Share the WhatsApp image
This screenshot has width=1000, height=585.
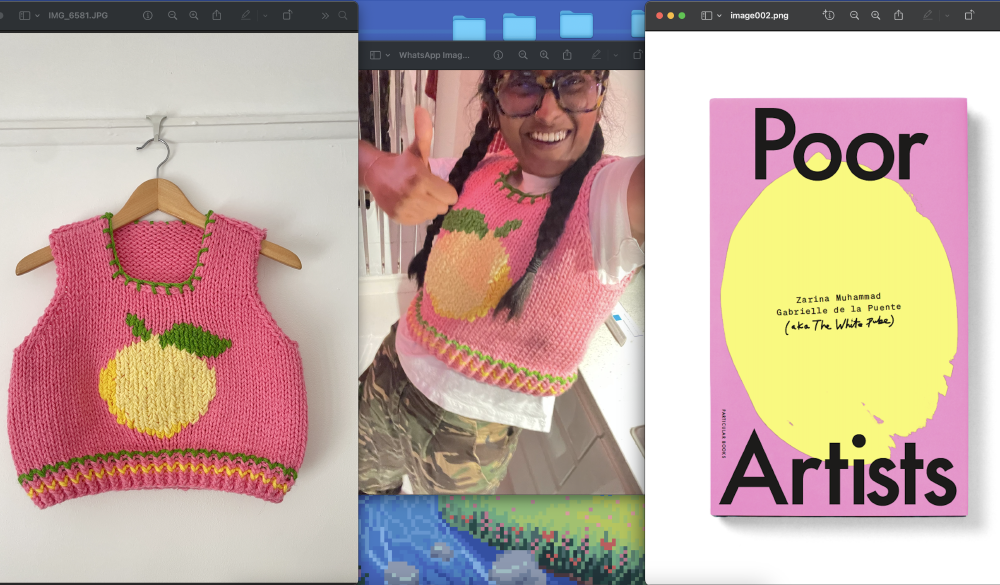[x=566, y=55]
